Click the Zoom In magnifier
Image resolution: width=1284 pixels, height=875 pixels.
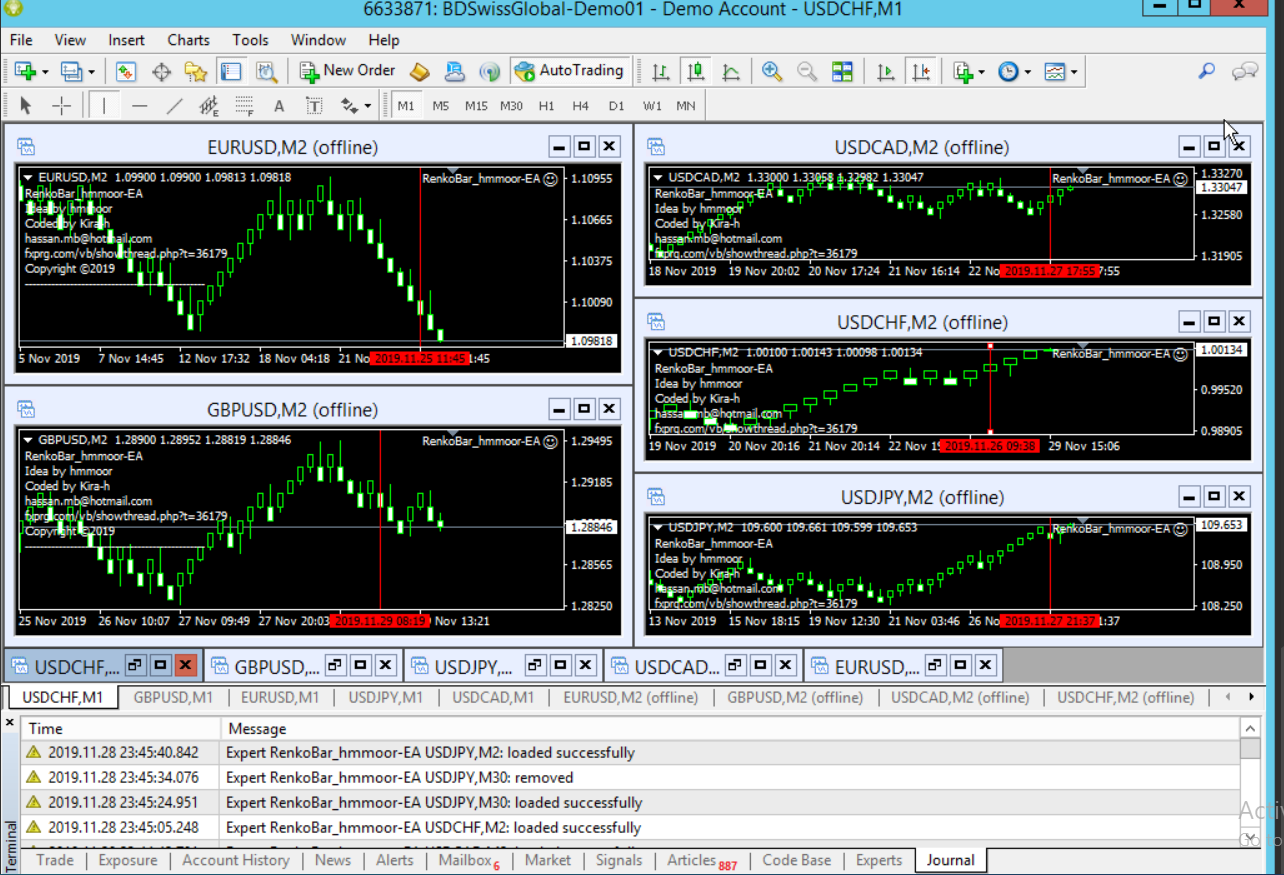771,71
